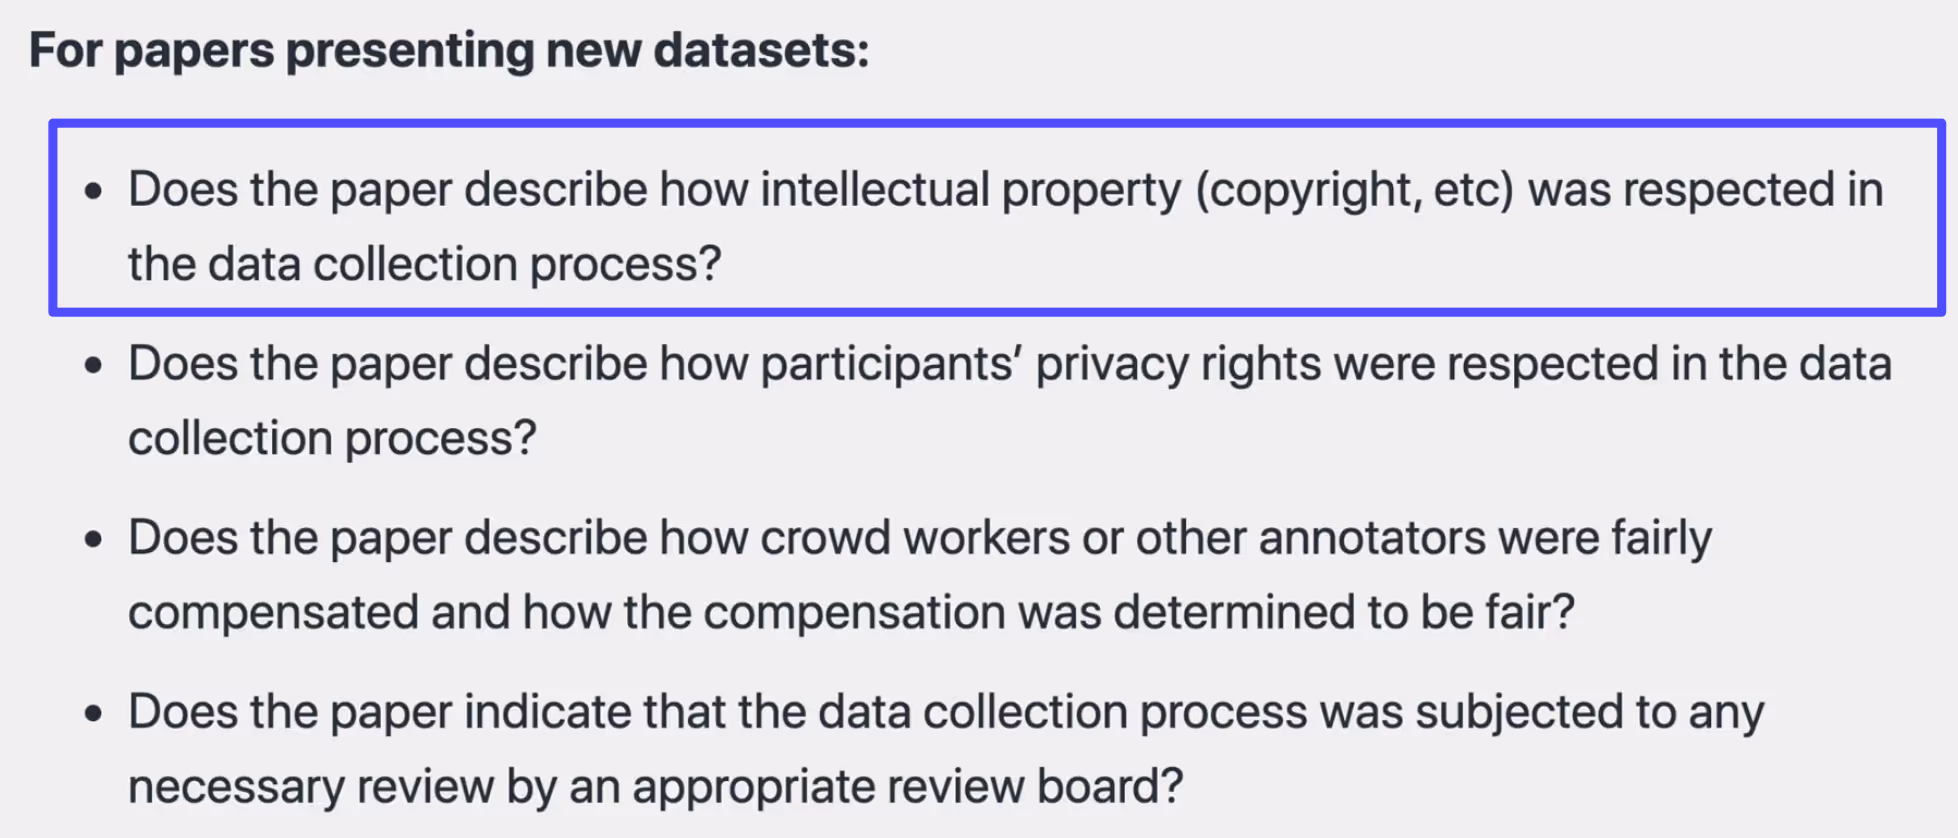This screenshot has width=1958, height=838.
Task: Select the review board question text
Action: pos(946,749)
